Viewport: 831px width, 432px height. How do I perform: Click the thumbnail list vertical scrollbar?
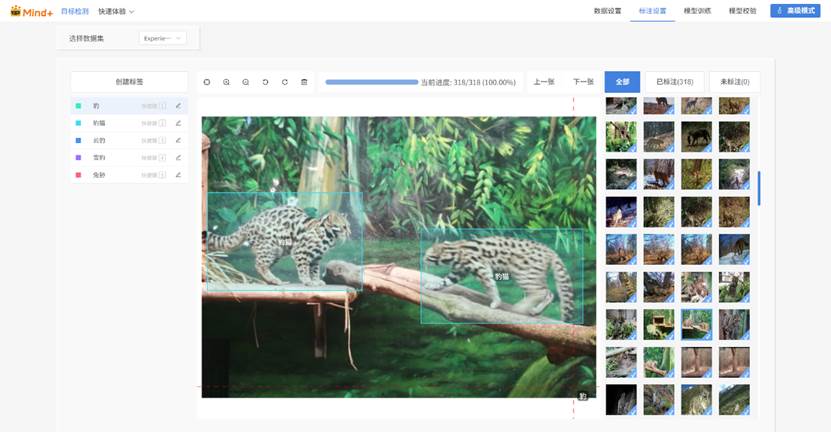[x=759, y=187]
